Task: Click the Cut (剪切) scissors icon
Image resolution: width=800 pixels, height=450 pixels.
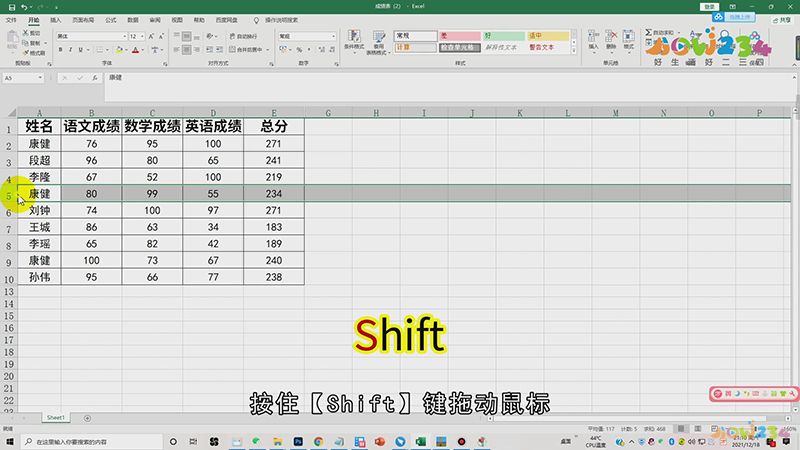Action: click(x=26, y=33)
